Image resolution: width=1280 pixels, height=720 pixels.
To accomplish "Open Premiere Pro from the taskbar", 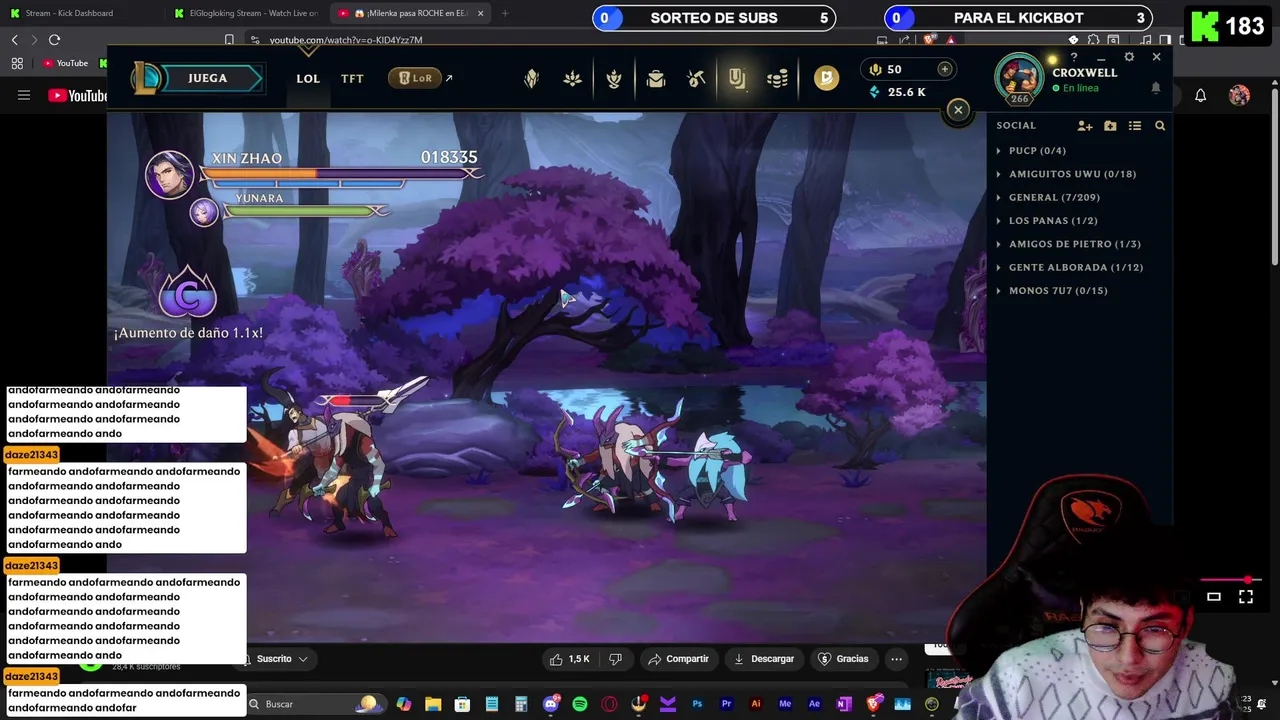I will click(x=726, y=704).
